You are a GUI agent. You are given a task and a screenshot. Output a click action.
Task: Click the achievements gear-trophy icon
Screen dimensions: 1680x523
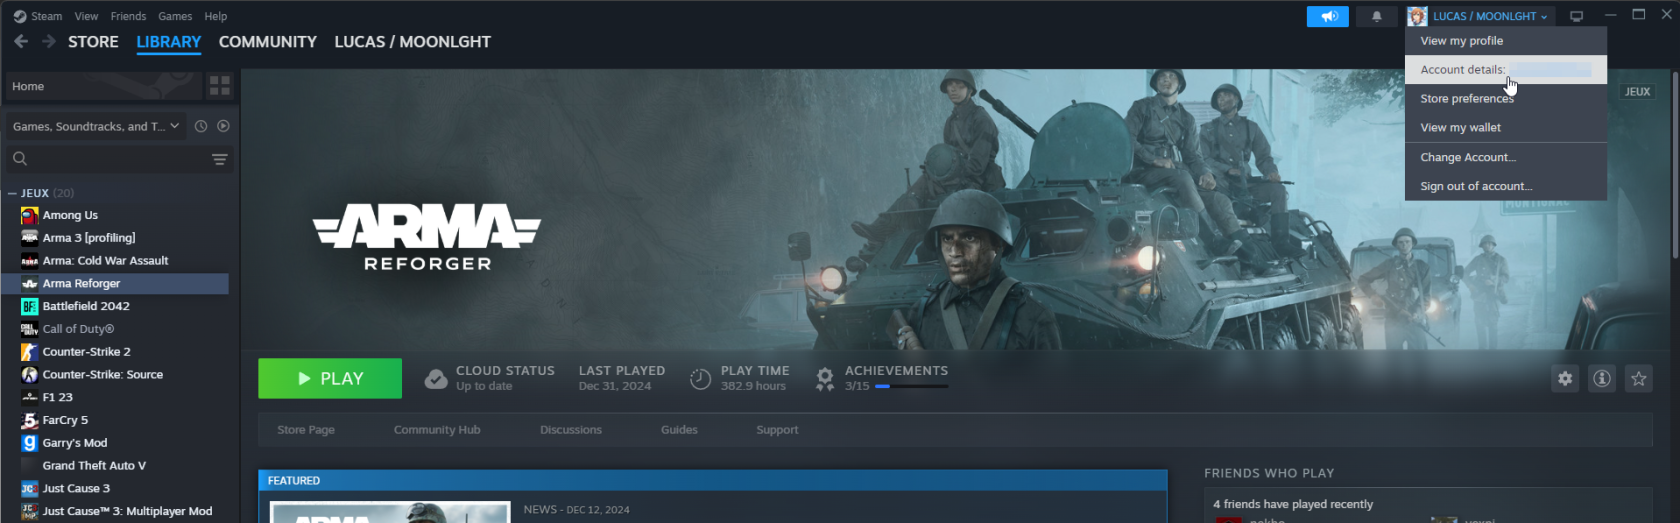pos(825,379)
